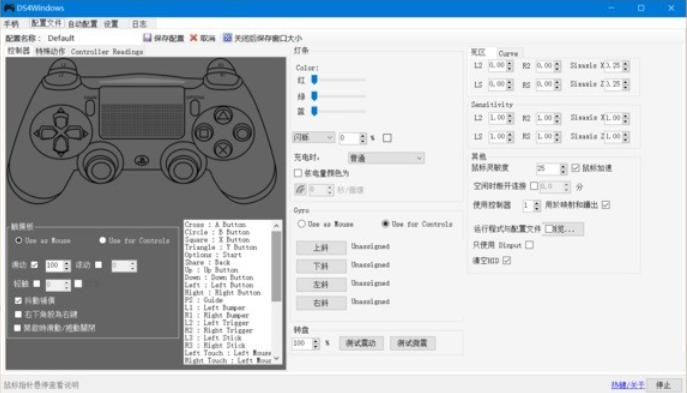The image size is (687, 393).
Task: Click the Triangle button on the controller image
Action: (x=223, y=116)
